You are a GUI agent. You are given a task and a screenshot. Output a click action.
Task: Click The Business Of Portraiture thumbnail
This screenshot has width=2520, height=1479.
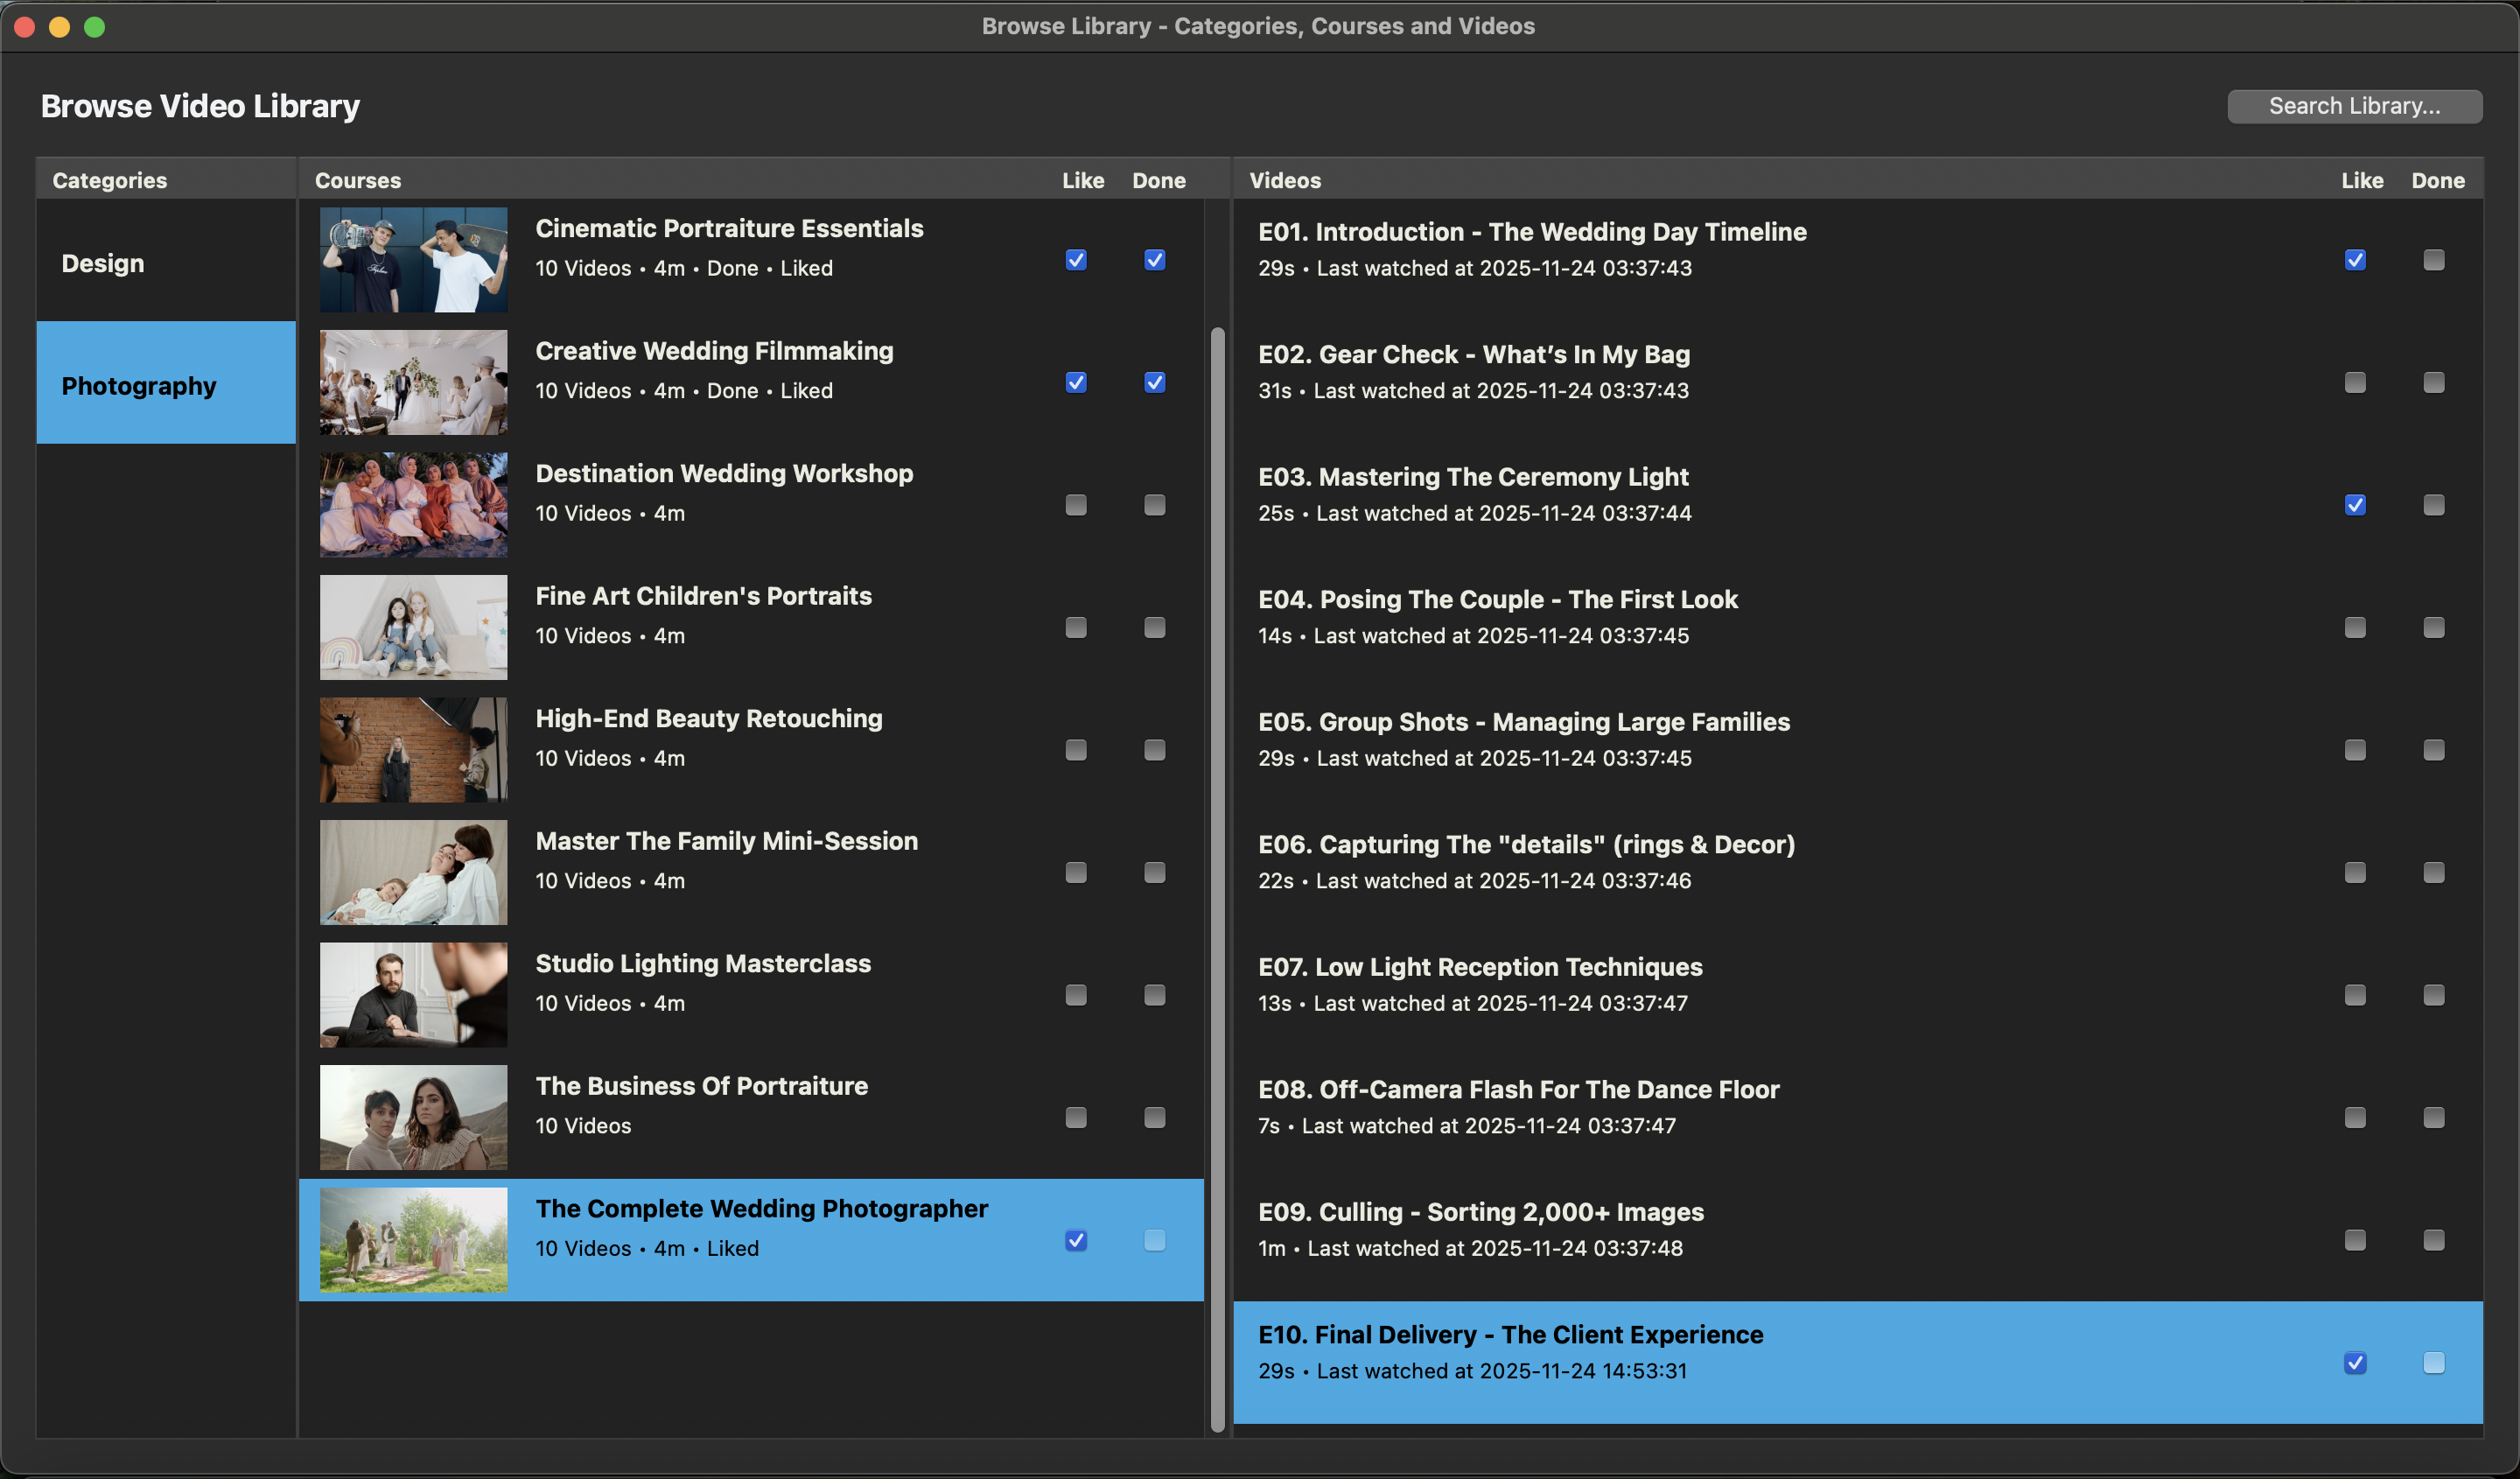click(x=413, y=1117)
